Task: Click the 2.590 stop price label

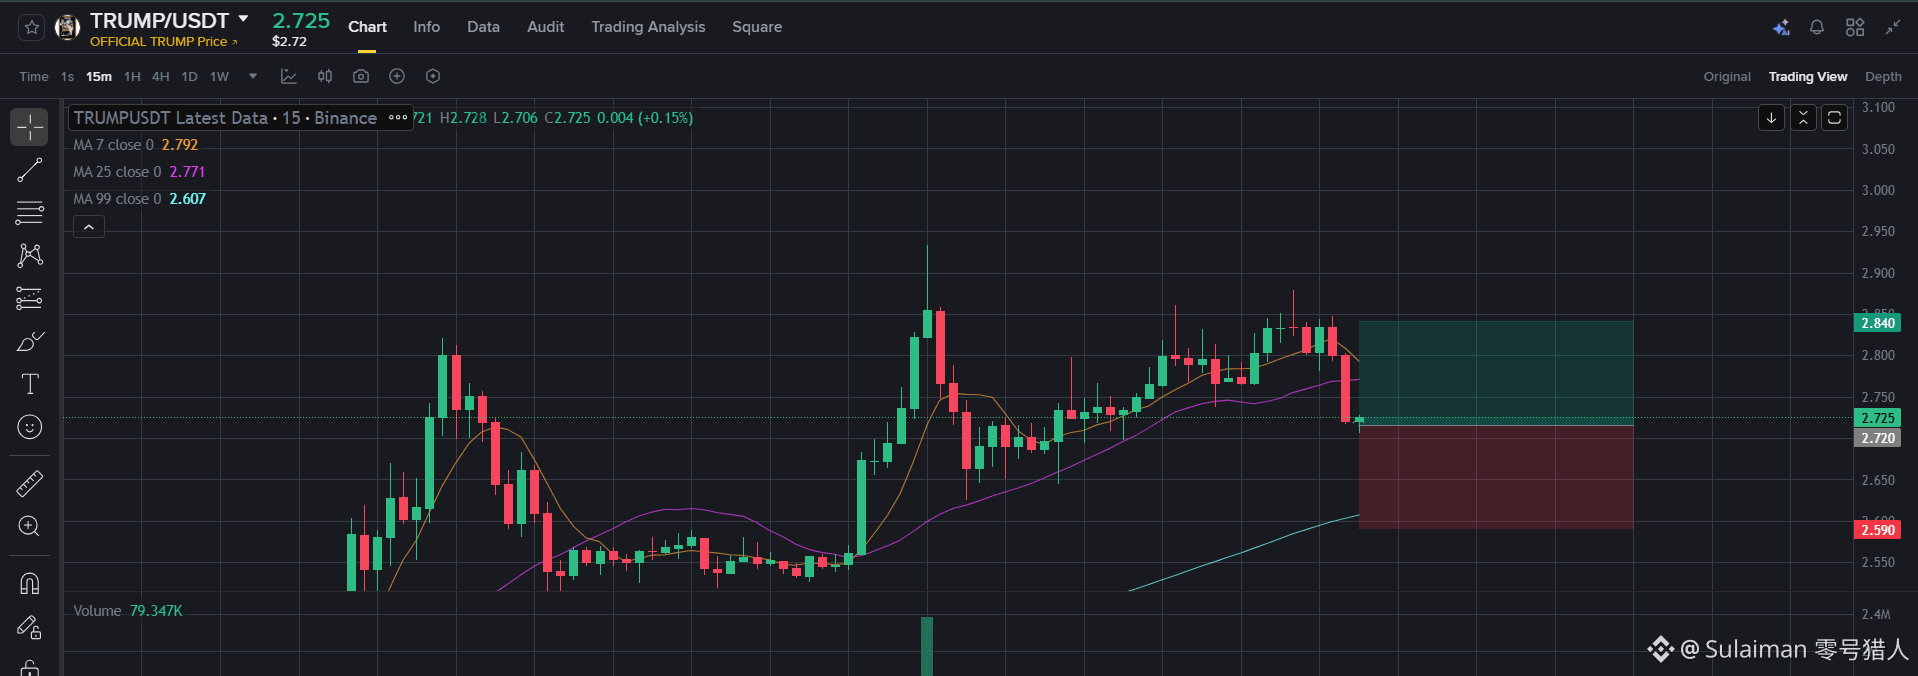Action: point(1877,530)
